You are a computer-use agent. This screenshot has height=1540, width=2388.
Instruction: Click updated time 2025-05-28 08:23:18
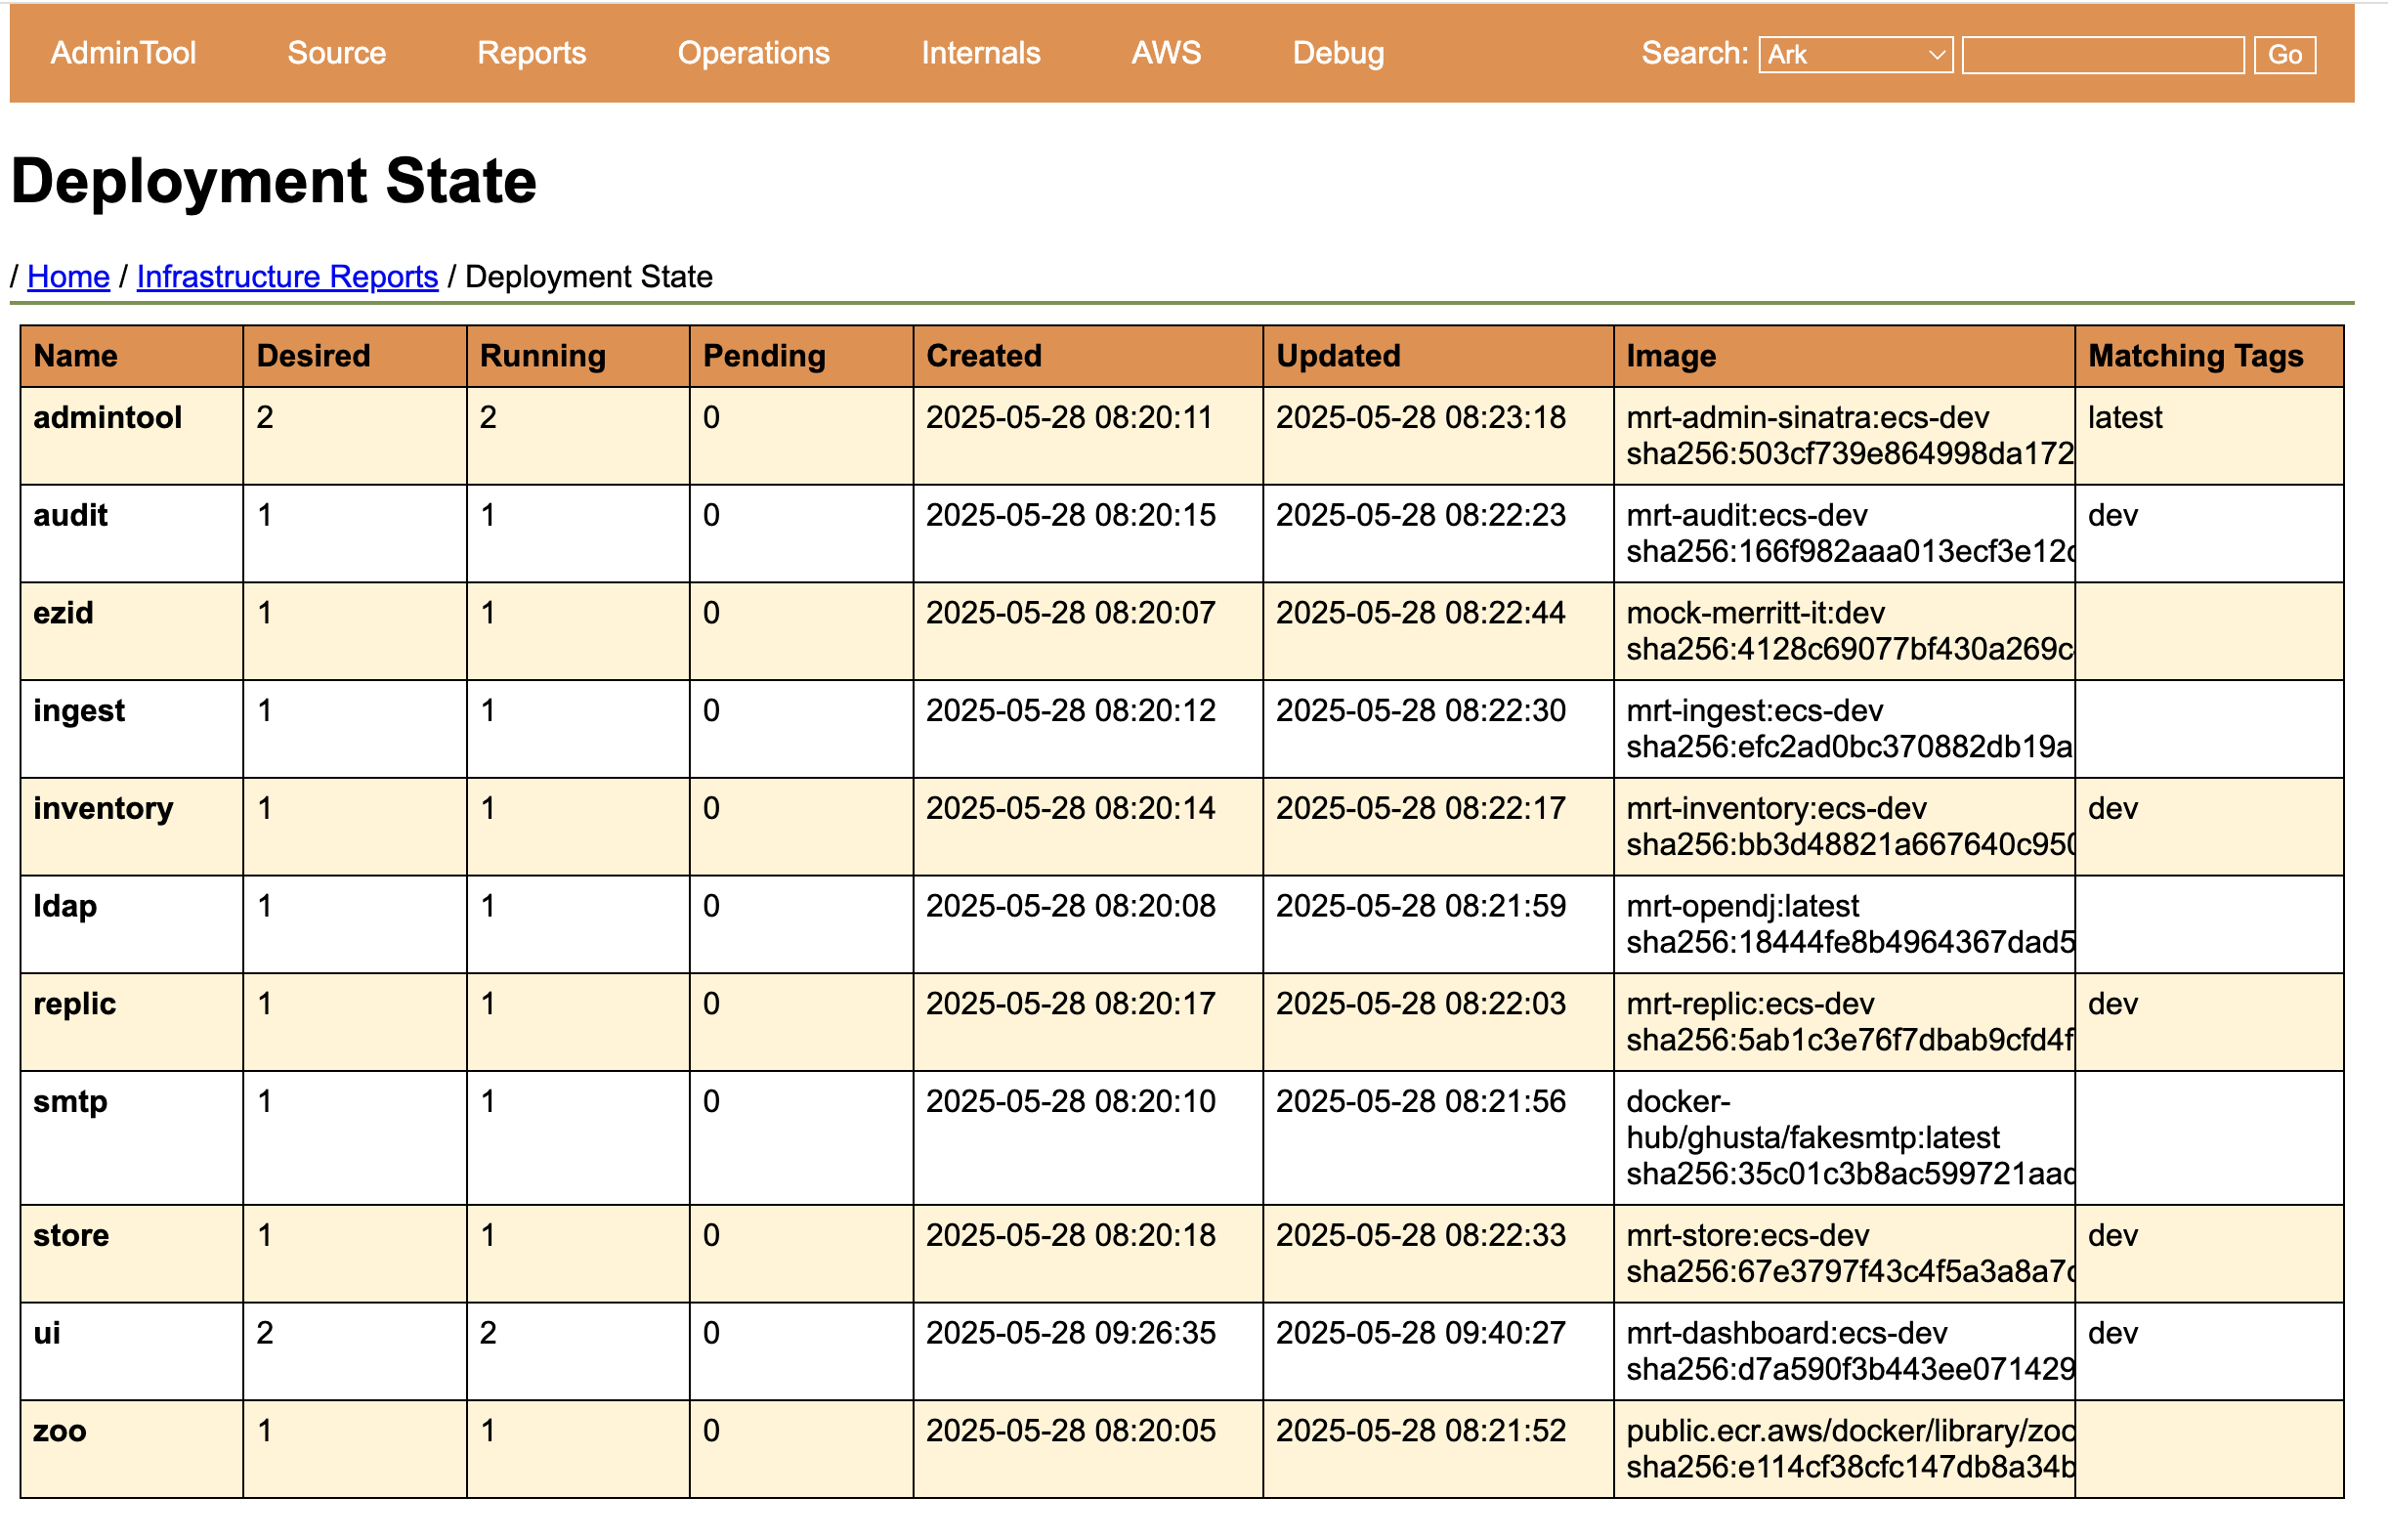click(1420, 417)
